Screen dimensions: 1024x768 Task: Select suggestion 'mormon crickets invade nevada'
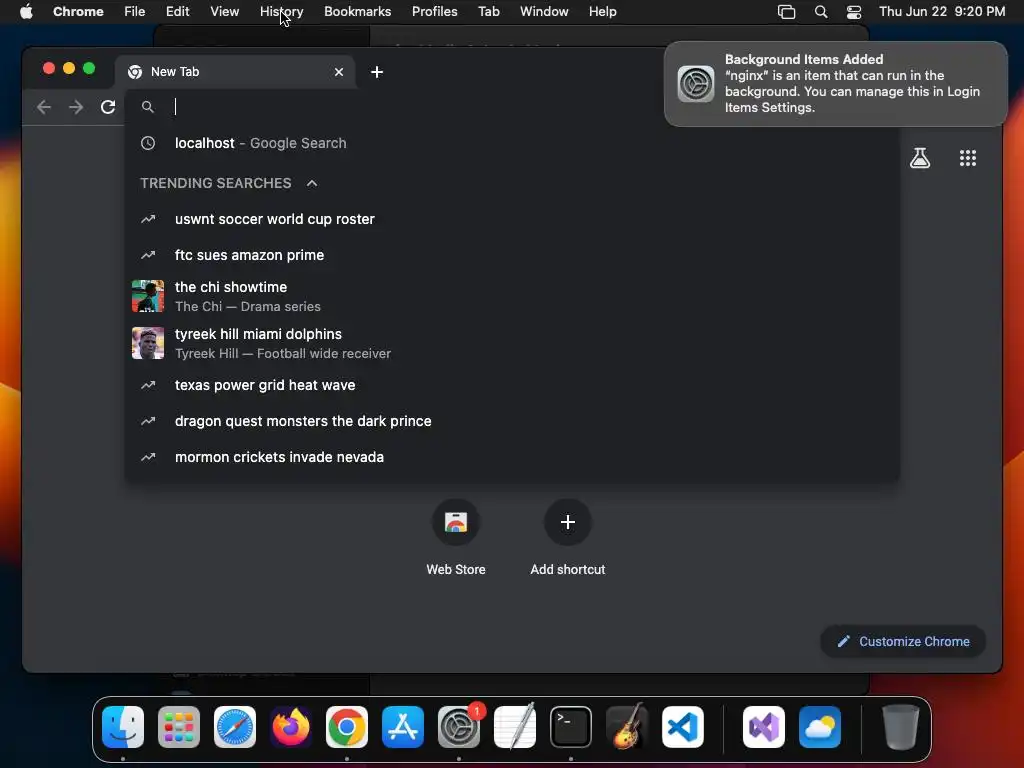coord(512,457)
